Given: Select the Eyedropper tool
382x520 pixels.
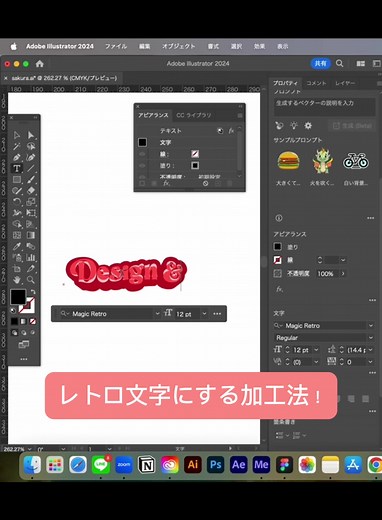Looking at the screenshot, I should [17, 246].
